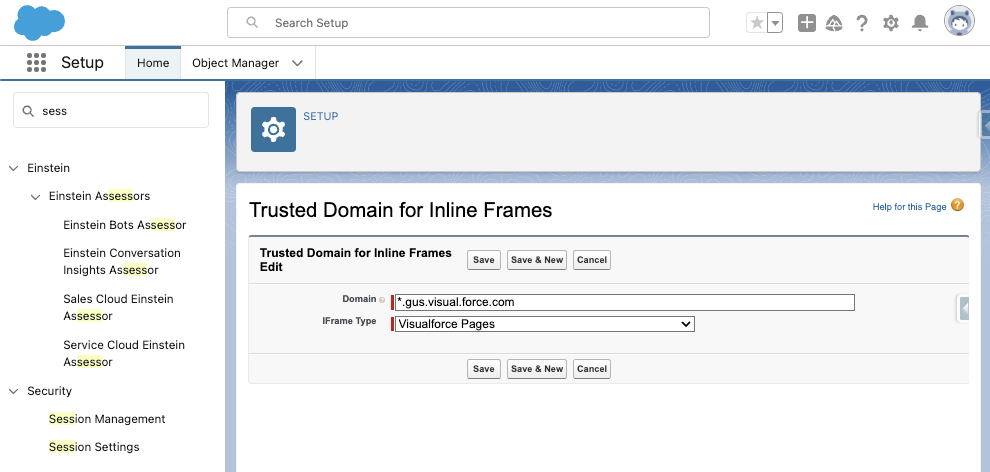This screenshot has width=990, height=472.
Task: Open the user profile avatar
Action: pyautogui.click(x=959, y=21)
